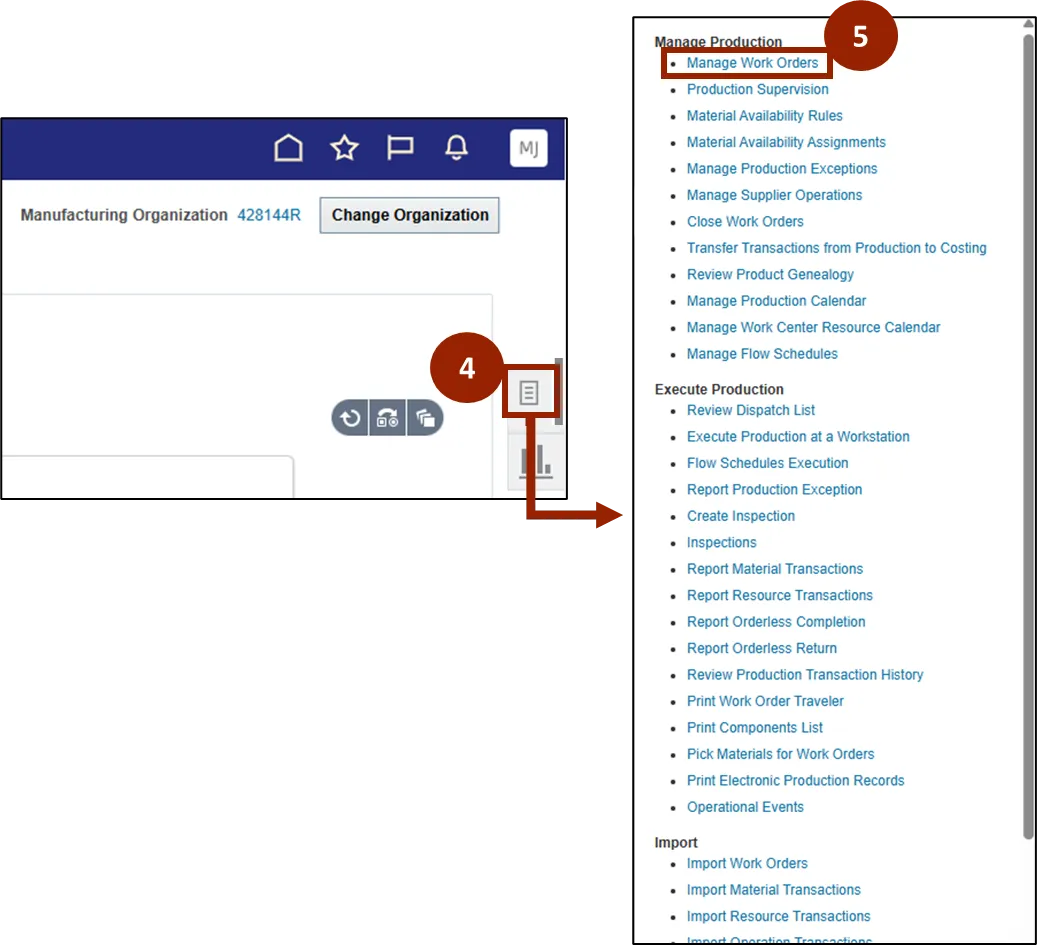Open Material Availability Rules
The height and width of the screenshot is (945, 1037).
click(765, 116)
